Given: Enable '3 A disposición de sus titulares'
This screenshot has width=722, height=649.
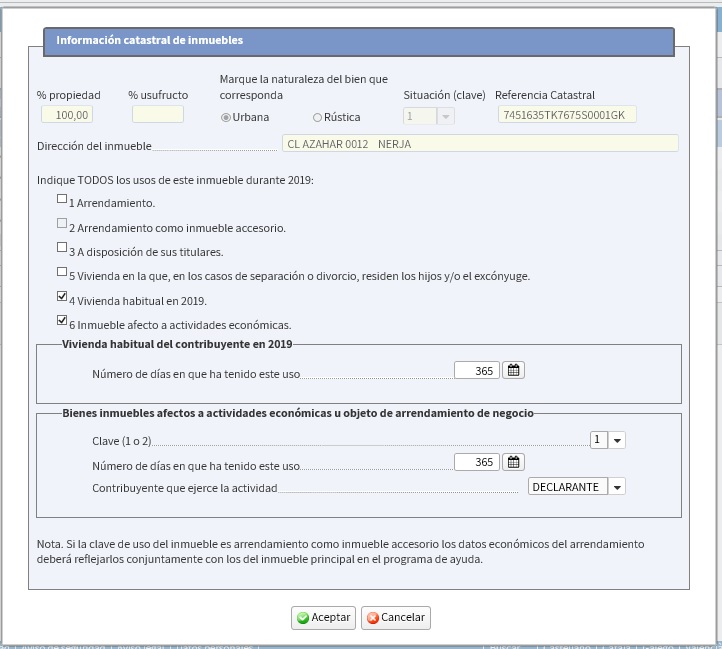Looking at the screenshot, I should [x=63, y=248].
